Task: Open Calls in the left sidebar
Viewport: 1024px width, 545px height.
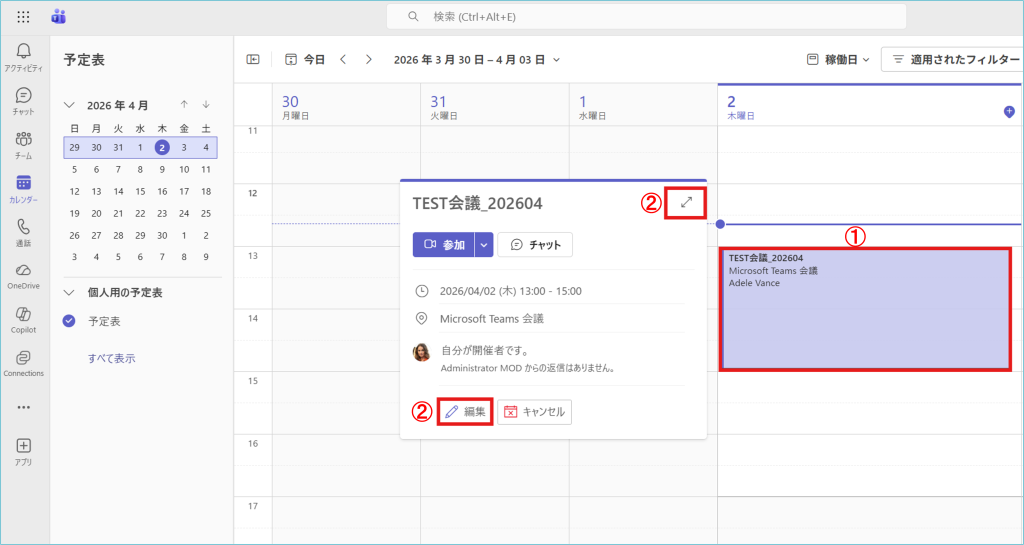Action: (x=24, y=231)
